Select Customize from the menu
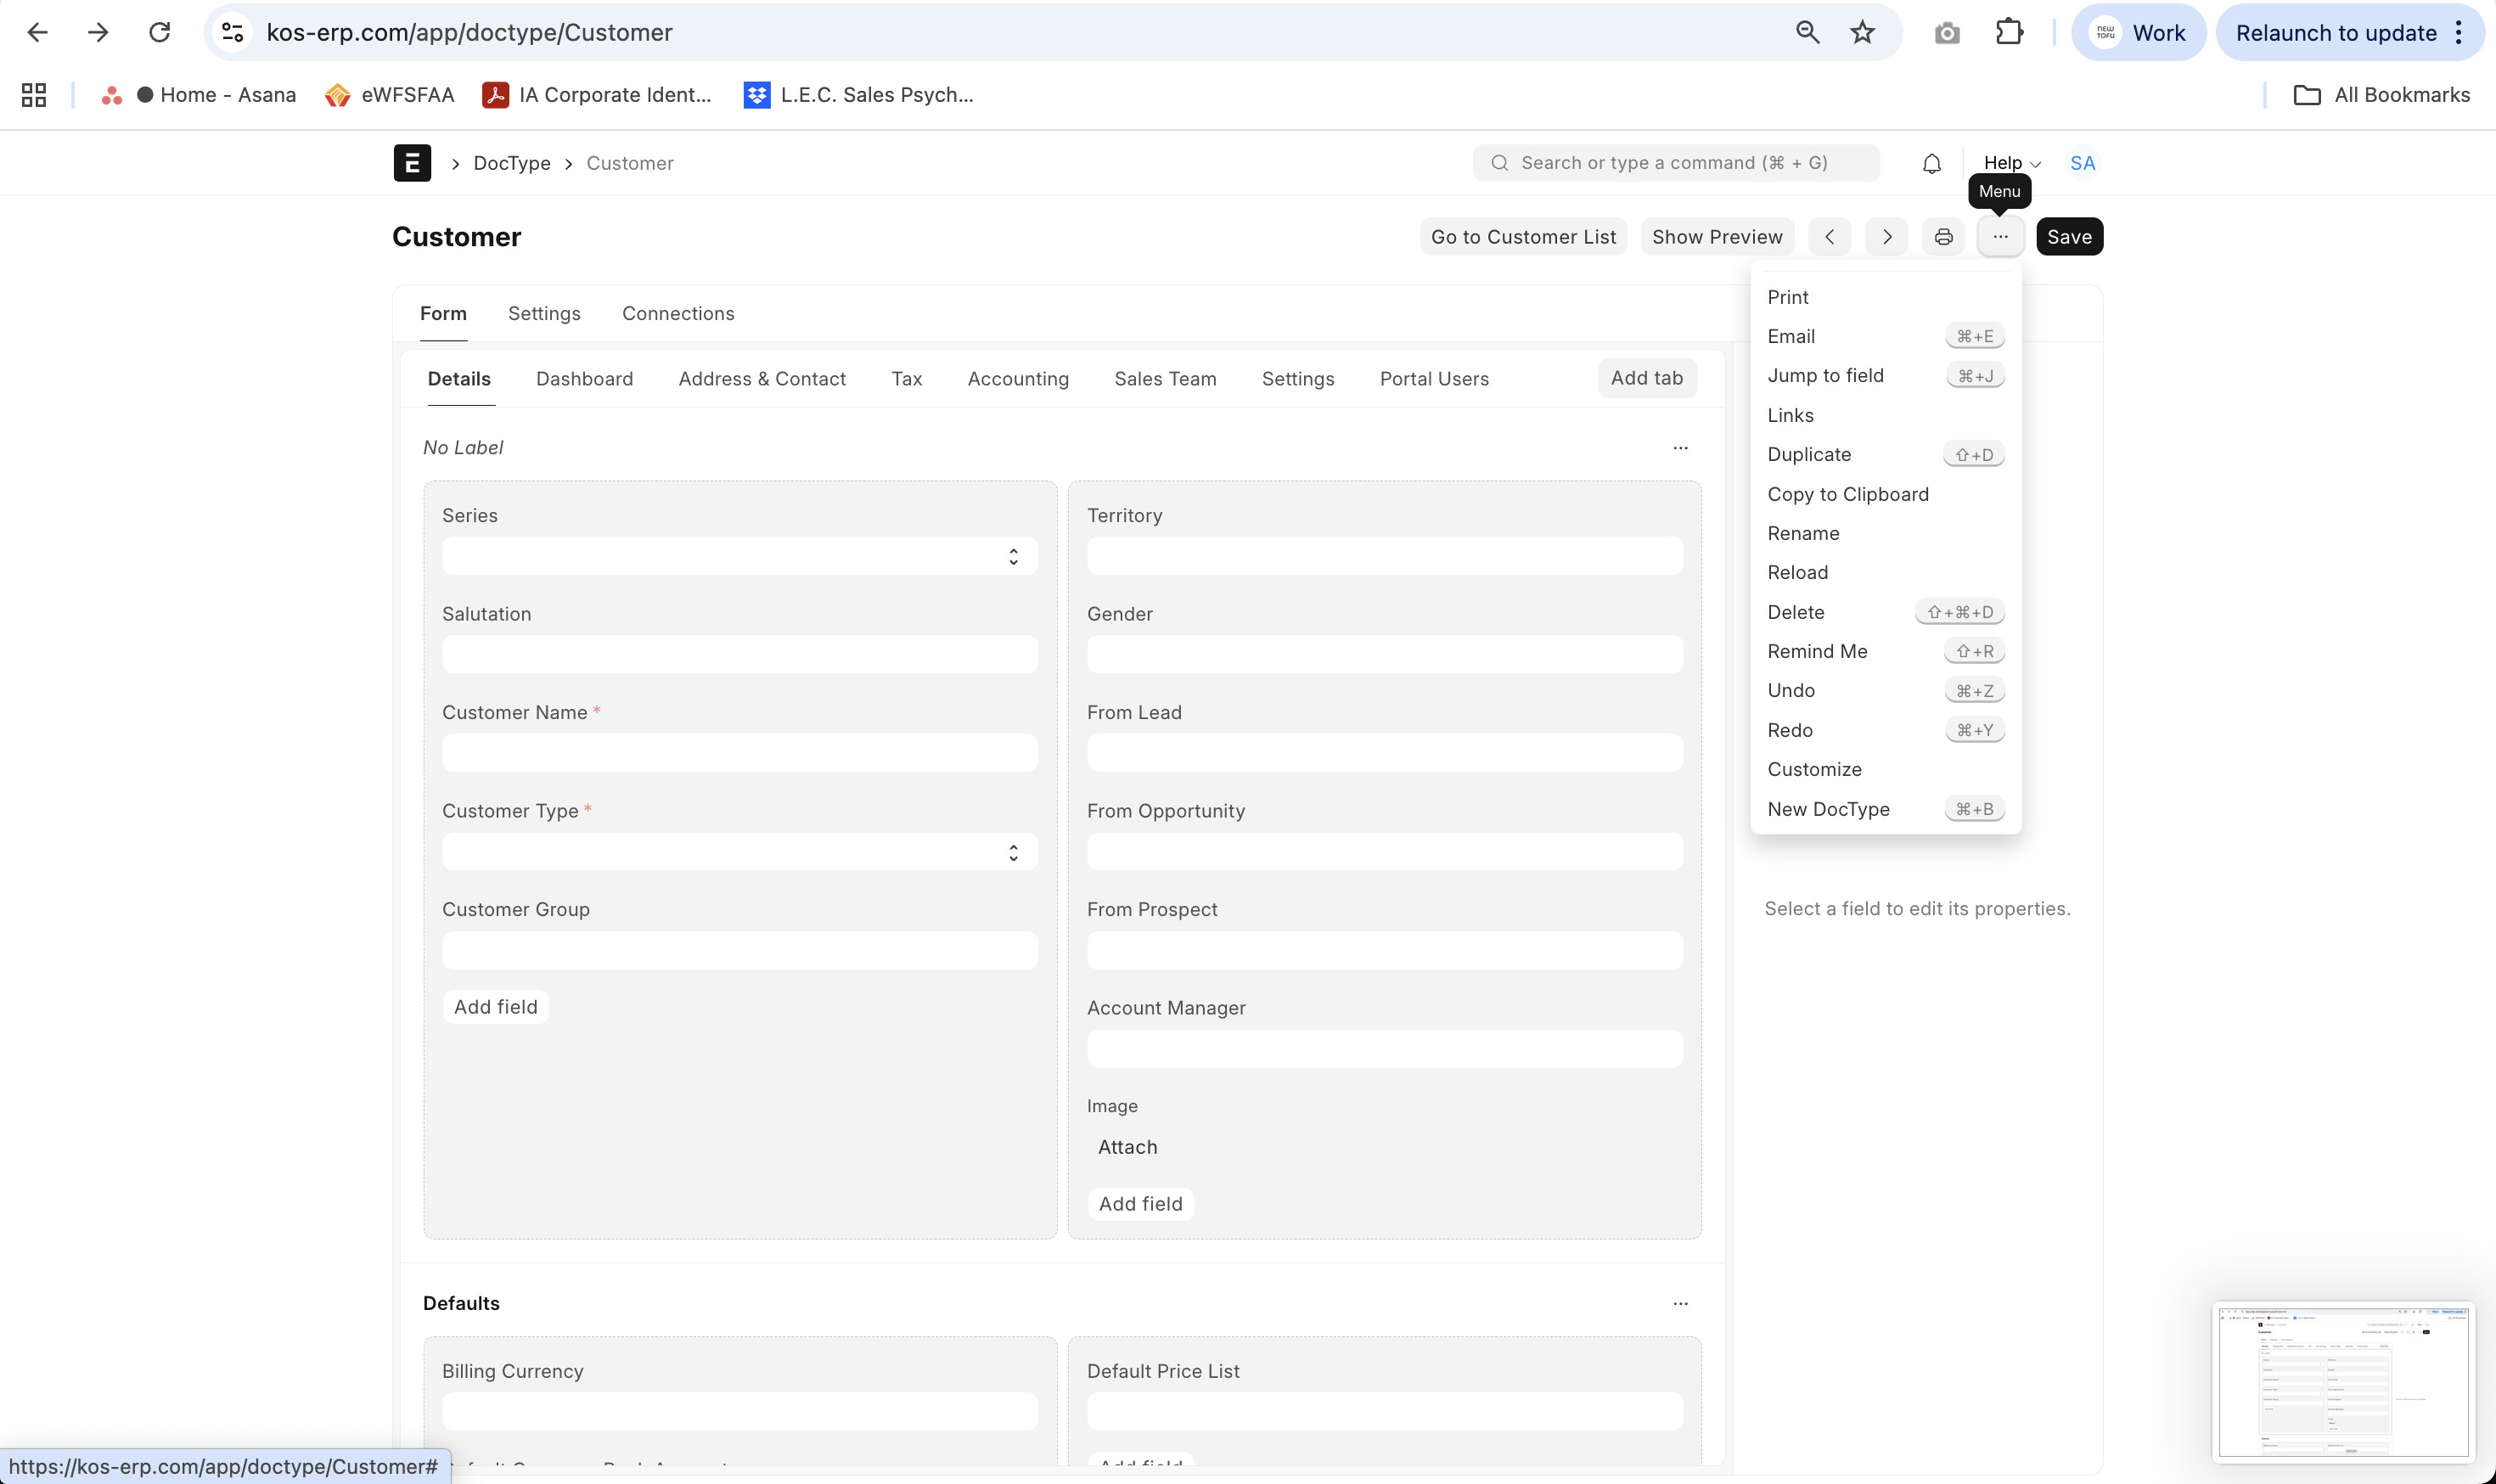The height and width of the screenshot is (1484, 2496). pos(1813,769)
